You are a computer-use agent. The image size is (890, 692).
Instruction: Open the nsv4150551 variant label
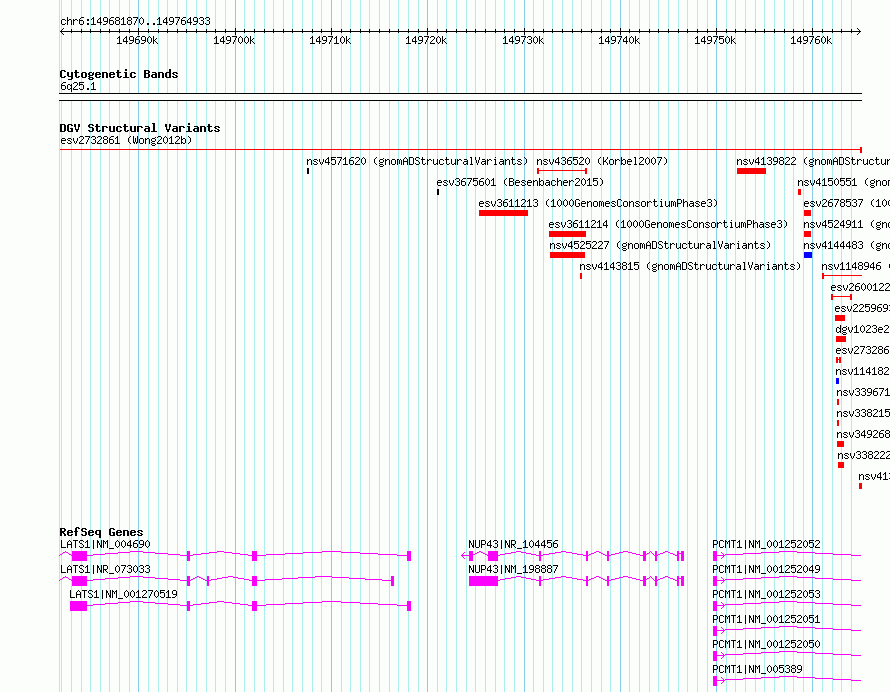point(843,182)
